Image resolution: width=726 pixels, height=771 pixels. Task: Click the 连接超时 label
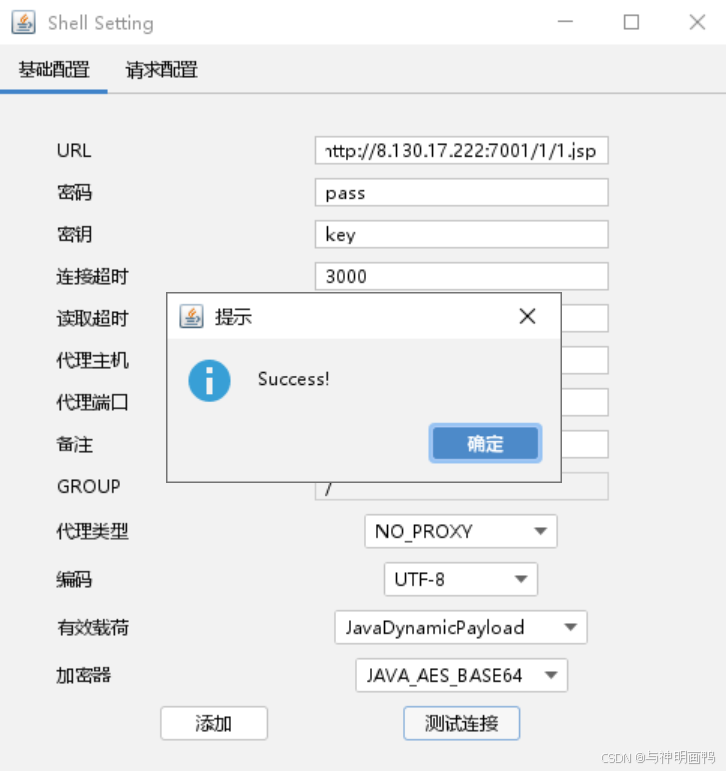tap(92, 276)
